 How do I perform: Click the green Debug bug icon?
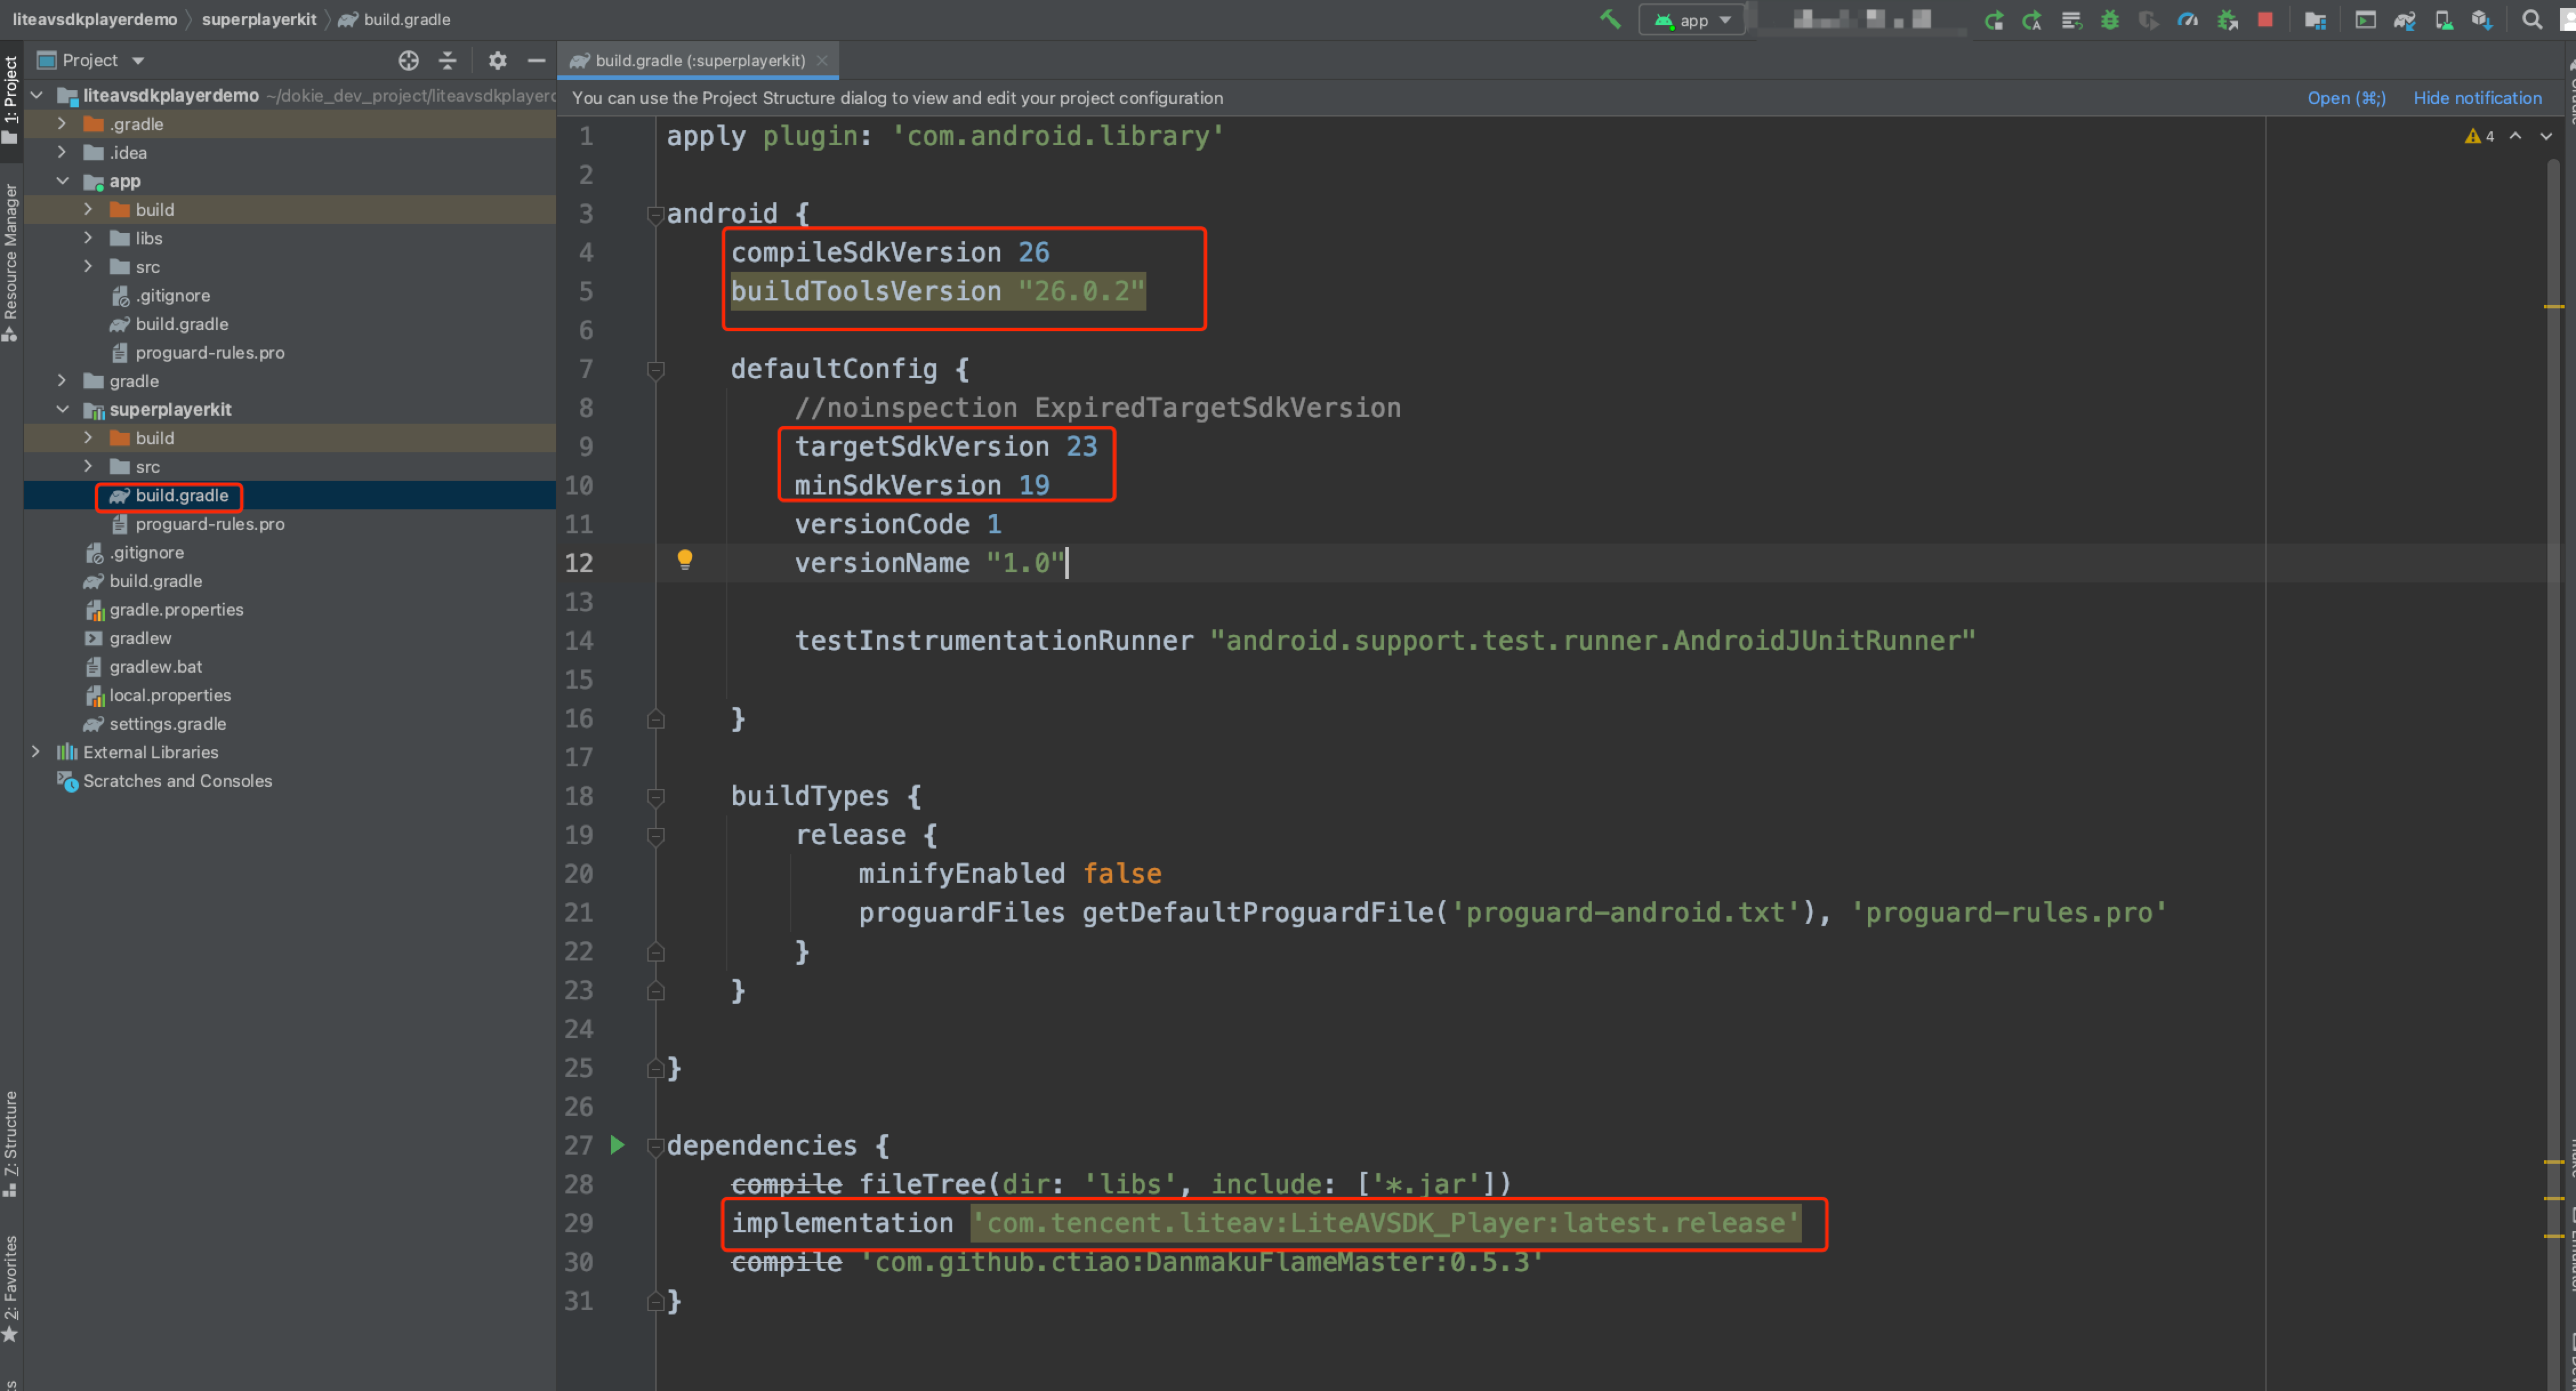point(2110,20)
